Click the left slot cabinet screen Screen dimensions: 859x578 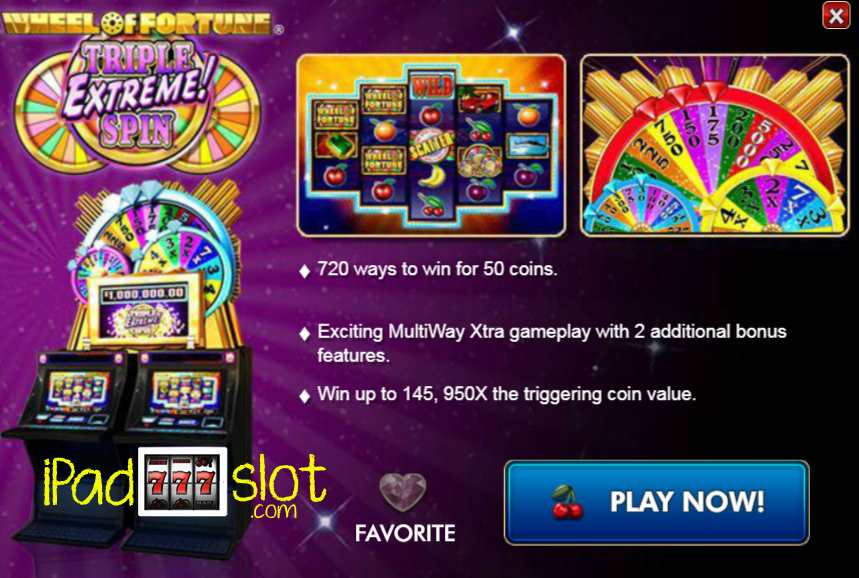77,390
